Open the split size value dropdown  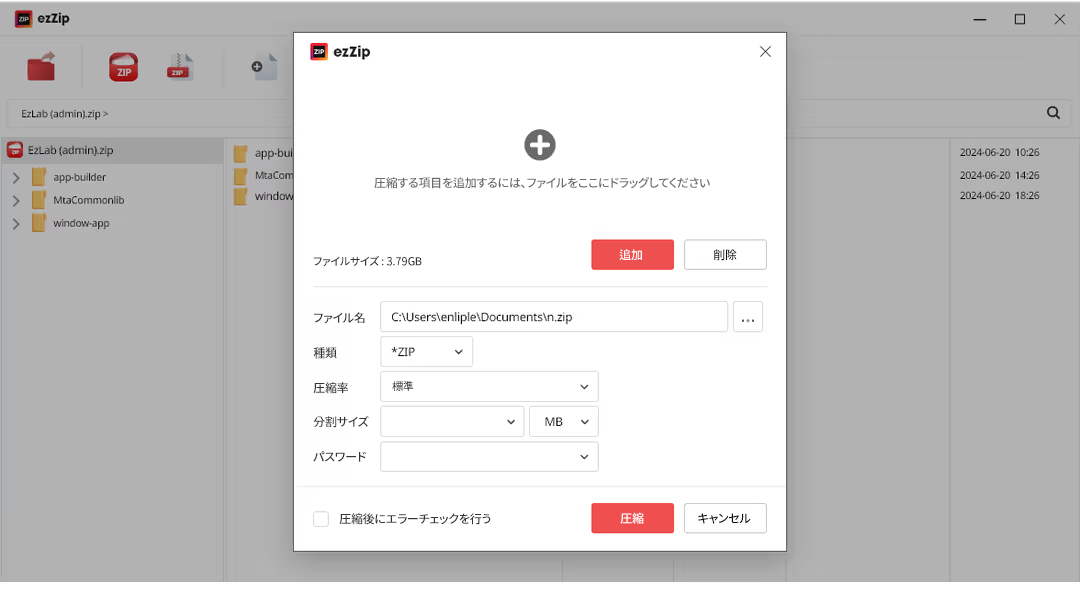(452, 422)
